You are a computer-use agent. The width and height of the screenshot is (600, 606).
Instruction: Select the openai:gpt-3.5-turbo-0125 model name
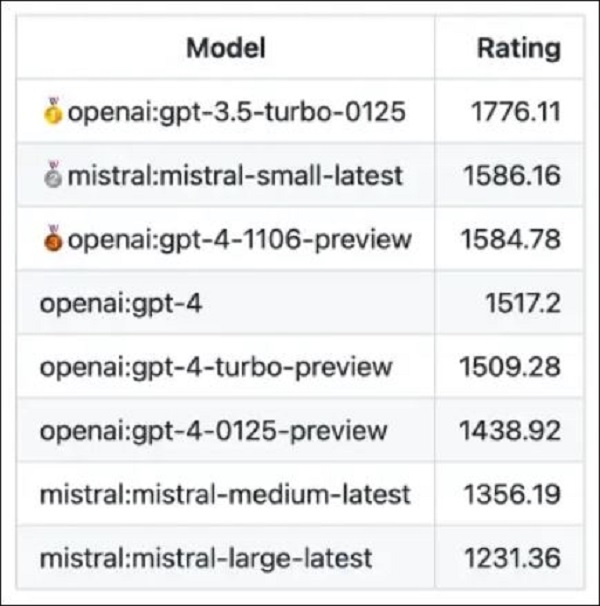[x=237, y=112]
